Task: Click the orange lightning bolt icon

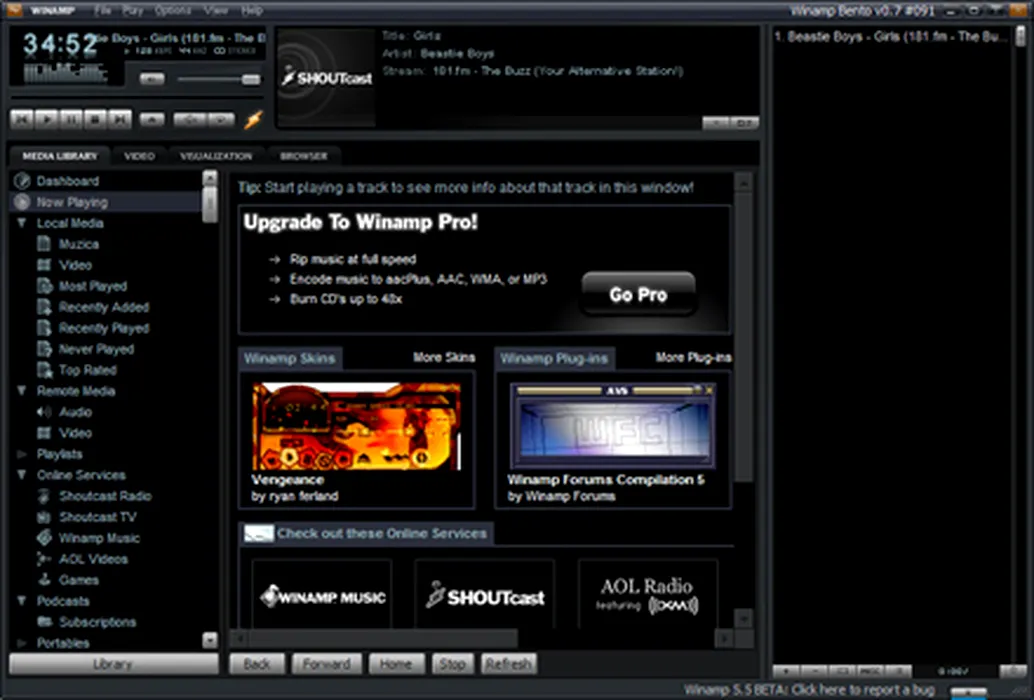Action: [254, 119]
